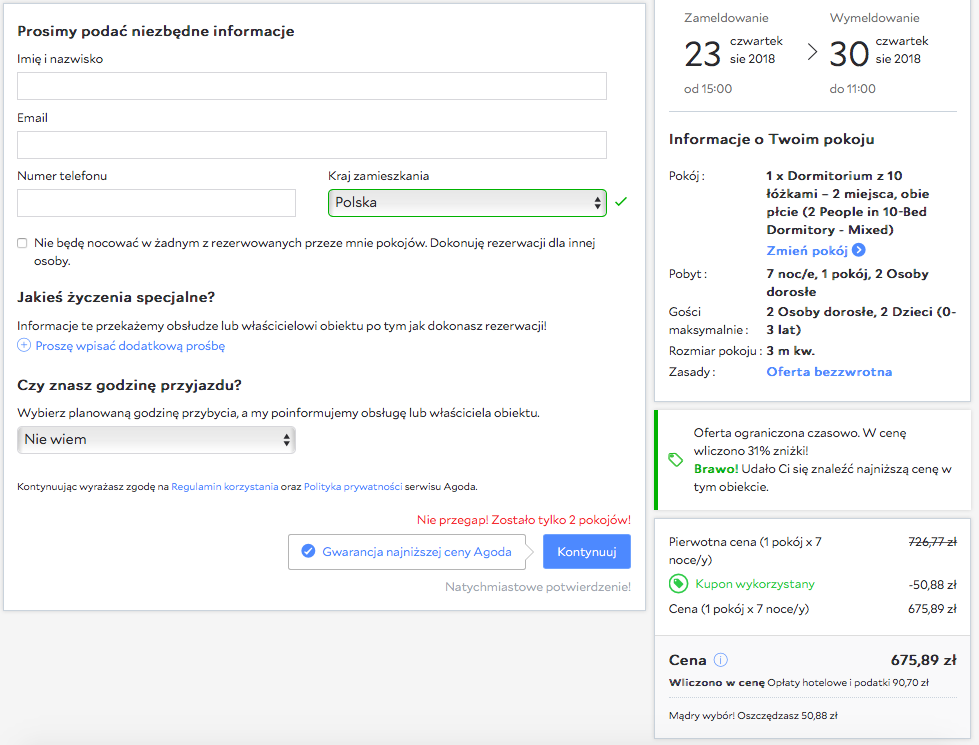This screenshot has height=745, width=979.
Task: Focus the Email input field
Action: [312, 145]
